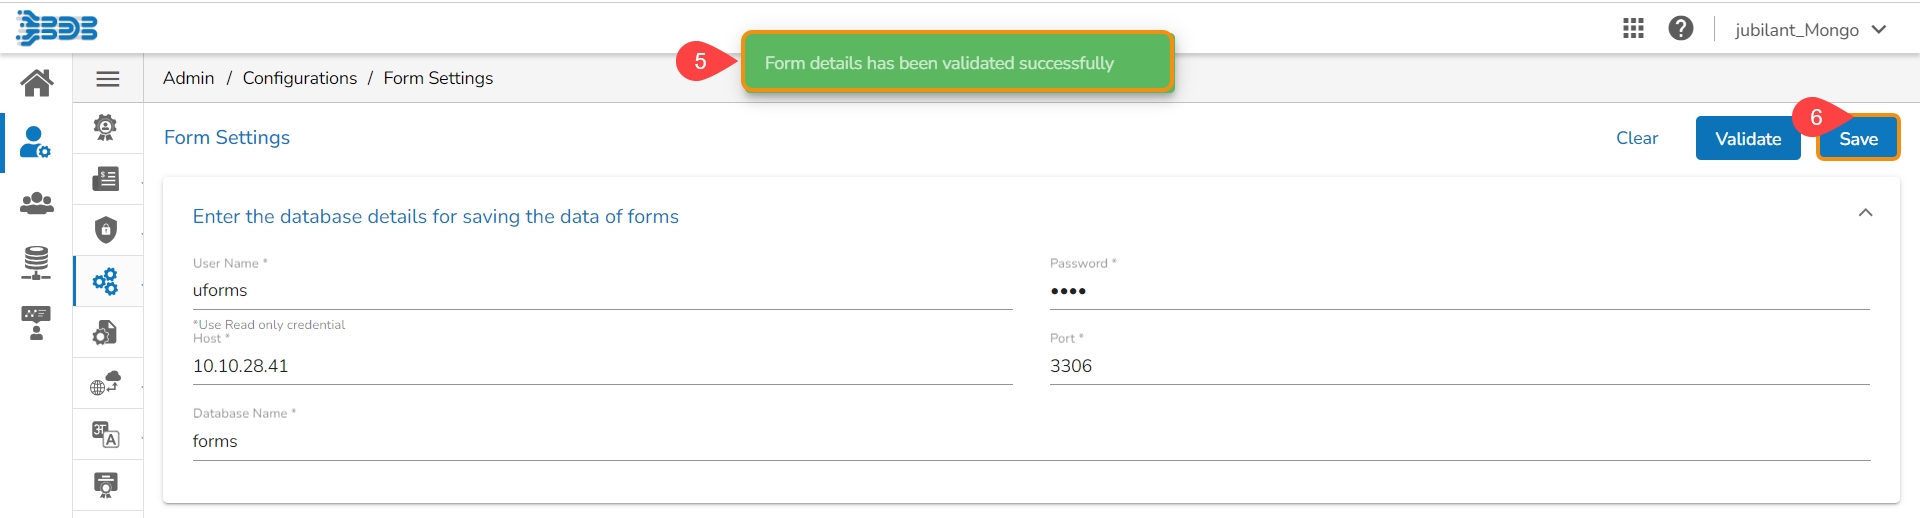Image resolution: width=1920 pixels, height=518 pixels.
Task: Click the home icon in left sidebar
Action: tap(37, 83)
